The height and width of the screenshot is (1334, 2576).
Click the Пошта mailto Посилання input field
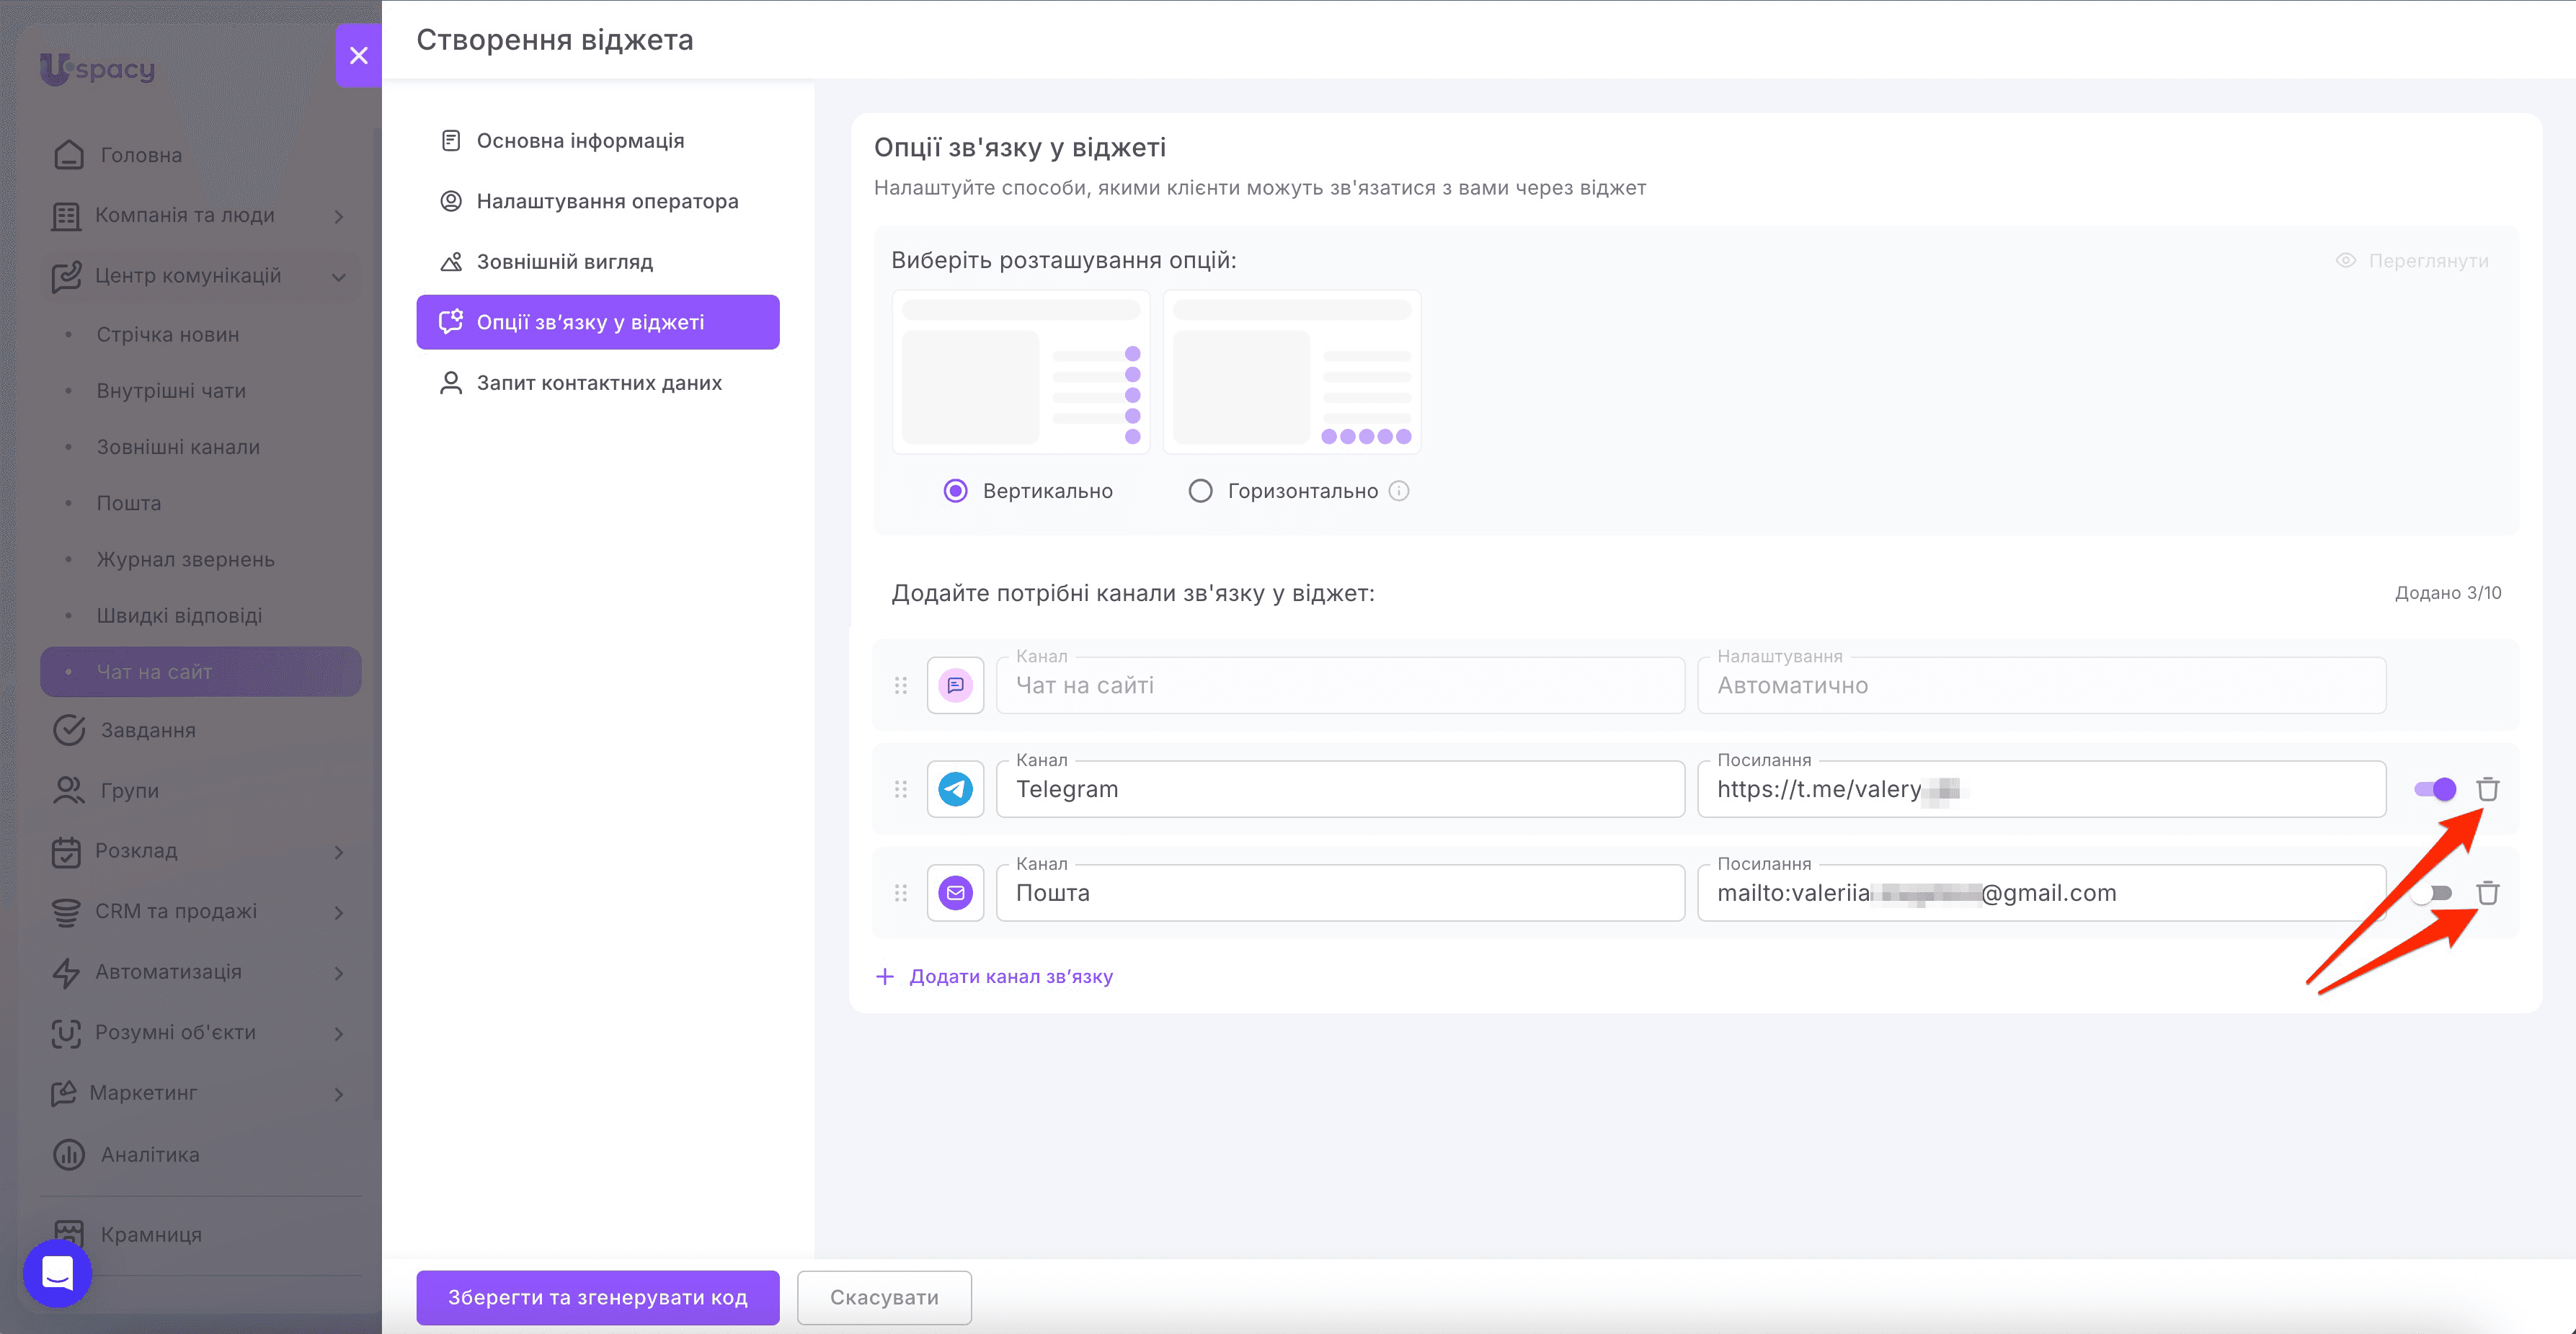tap(2041, 893)
